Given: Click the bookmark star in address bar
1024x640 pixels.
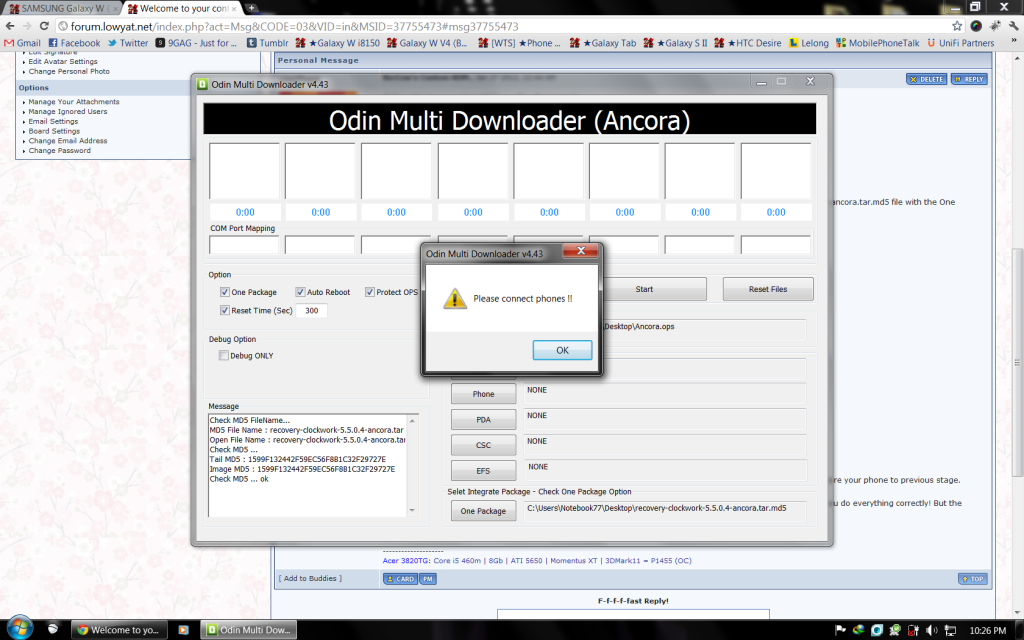Looking at the screenshot, I should click(957, 25).
